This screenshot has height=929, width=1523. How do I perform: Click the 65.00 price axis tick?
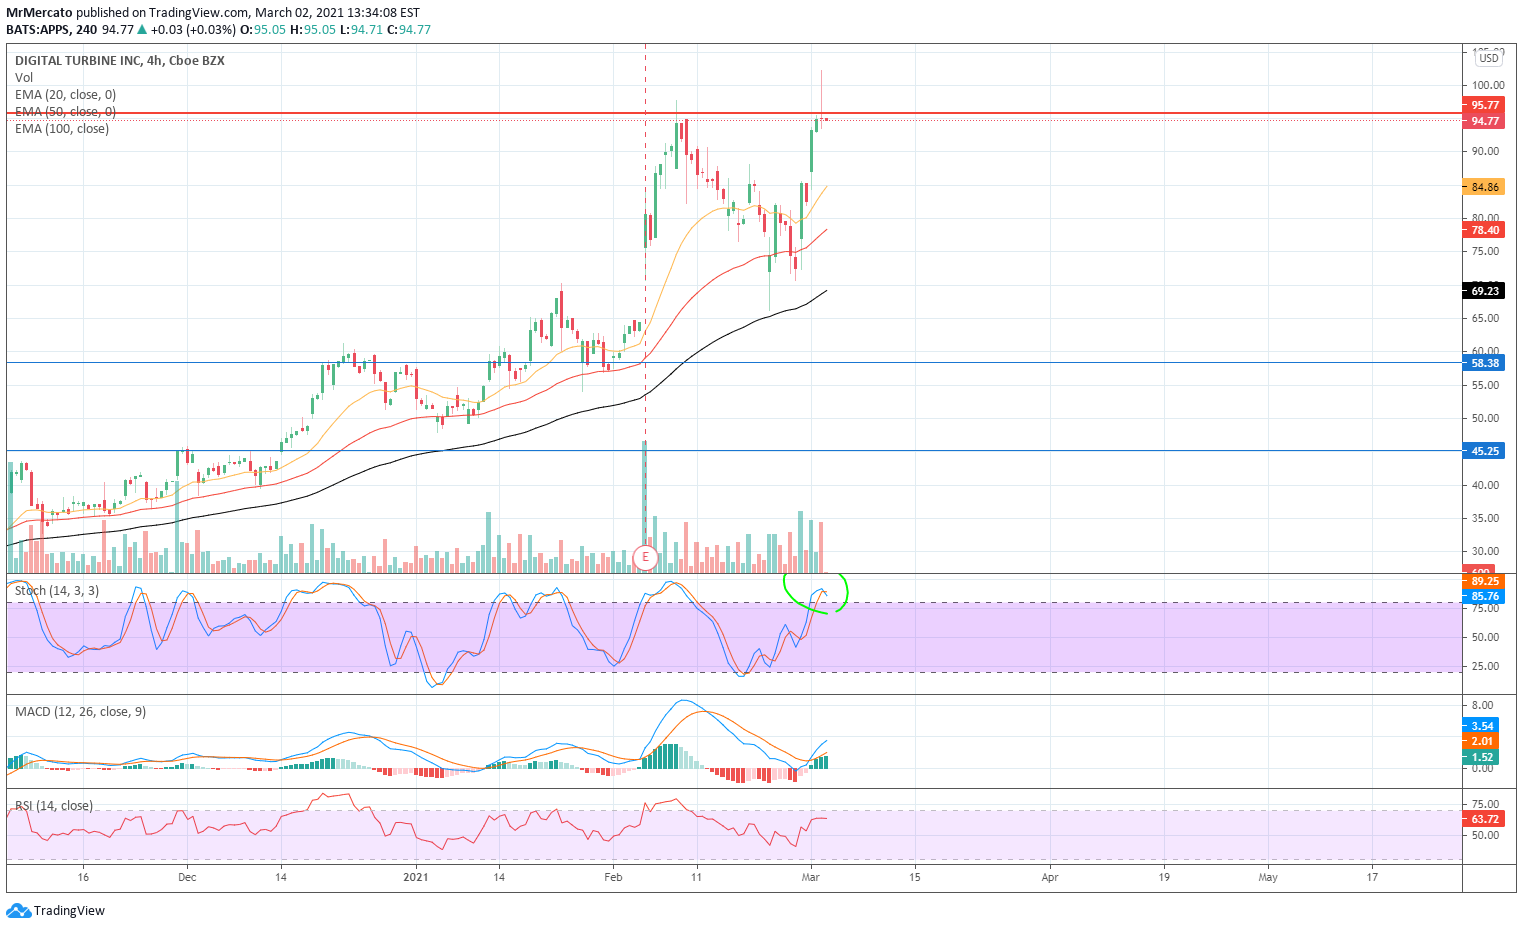pyautogui.click(x=1485, y=318)
